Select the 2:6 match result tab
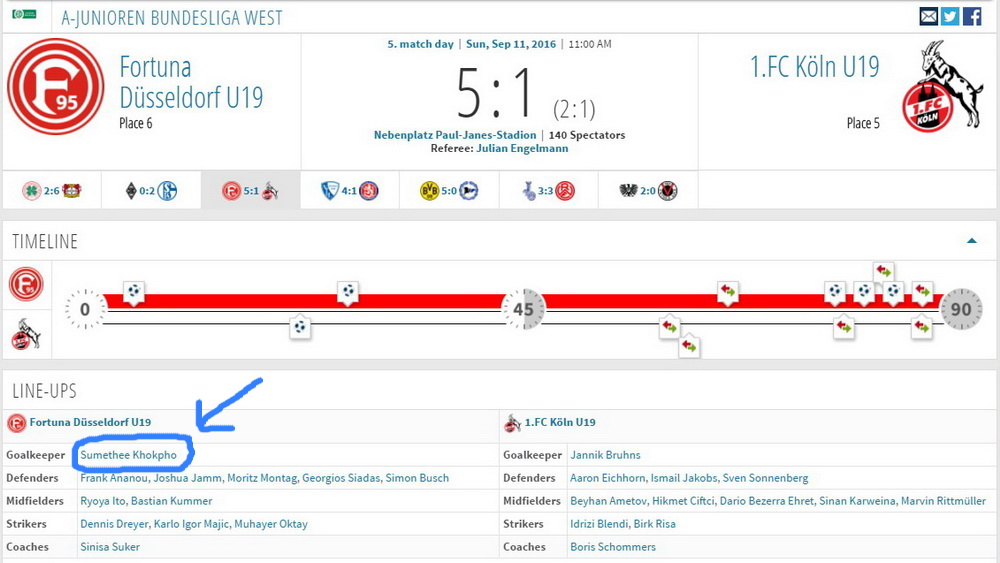Screen dimensions: 1000x563 pos(52,191)
